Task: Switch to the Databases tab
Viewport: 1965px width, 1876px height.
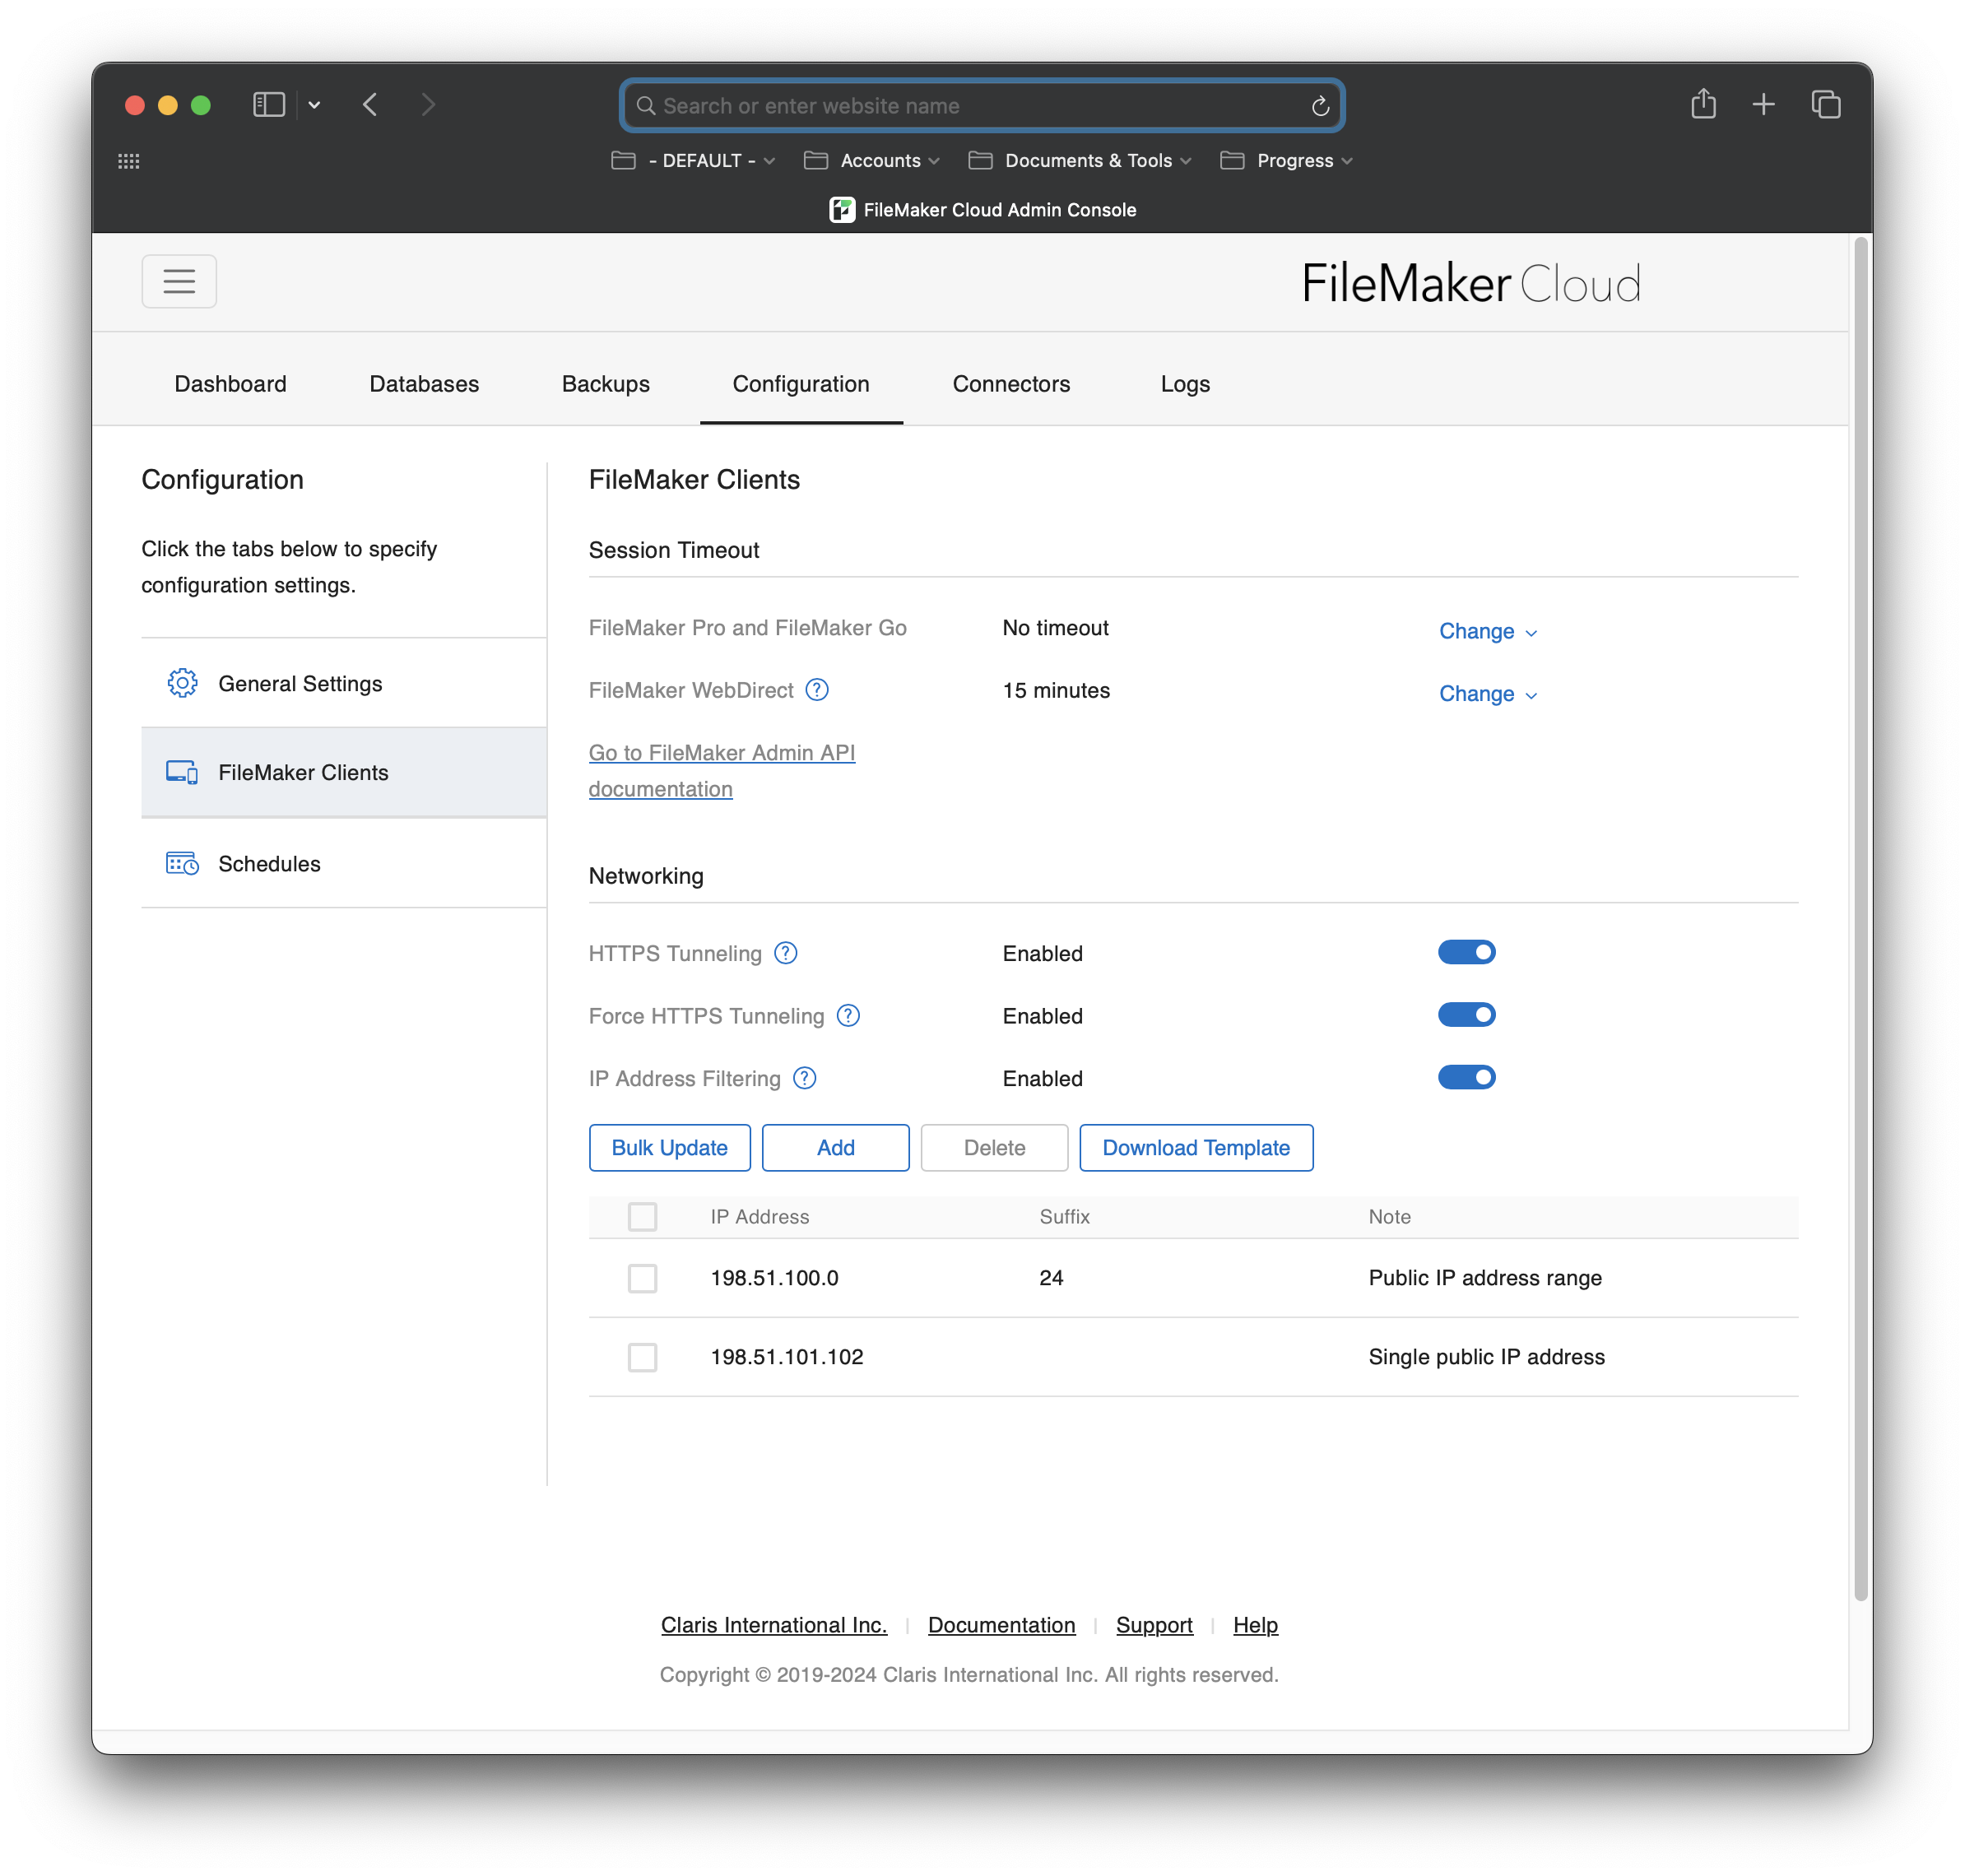Action: [424, 384]
